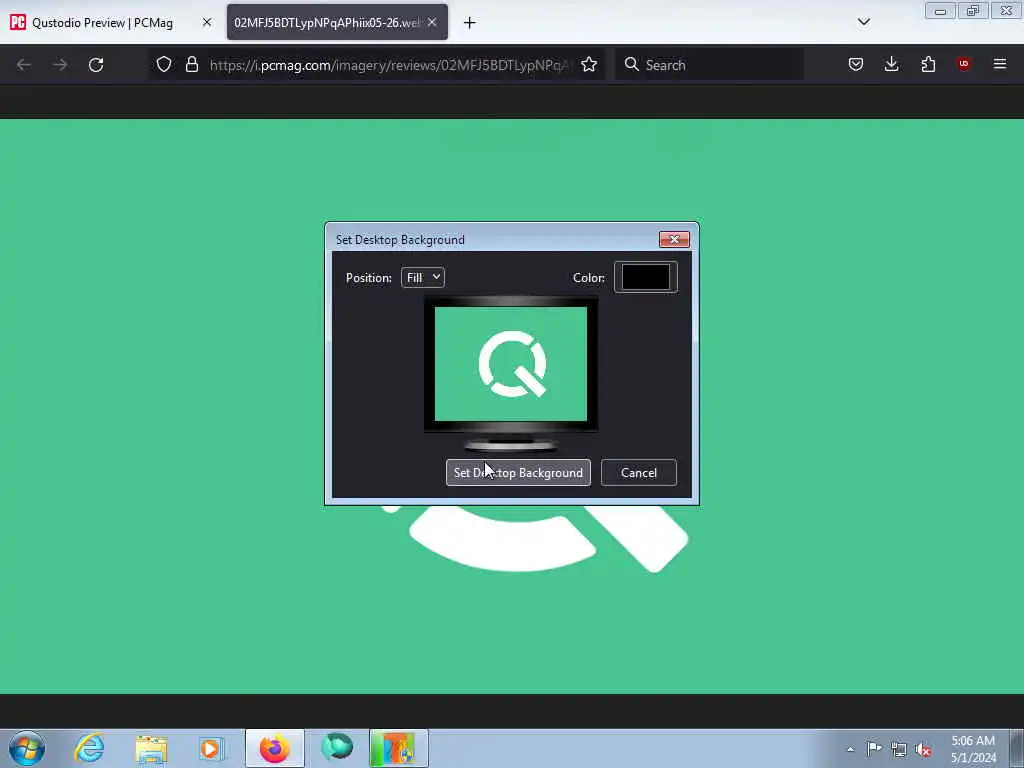Image resolution: width=1024 pixels, height=768 pixels.
Task: Pick the background Color swatch
Action: (x=645, y=278)
